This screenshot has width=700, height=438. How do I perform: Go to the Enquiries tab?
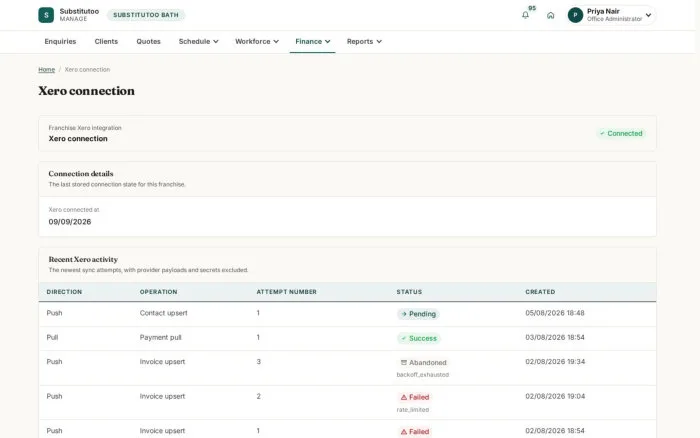[x=60, y=42]
